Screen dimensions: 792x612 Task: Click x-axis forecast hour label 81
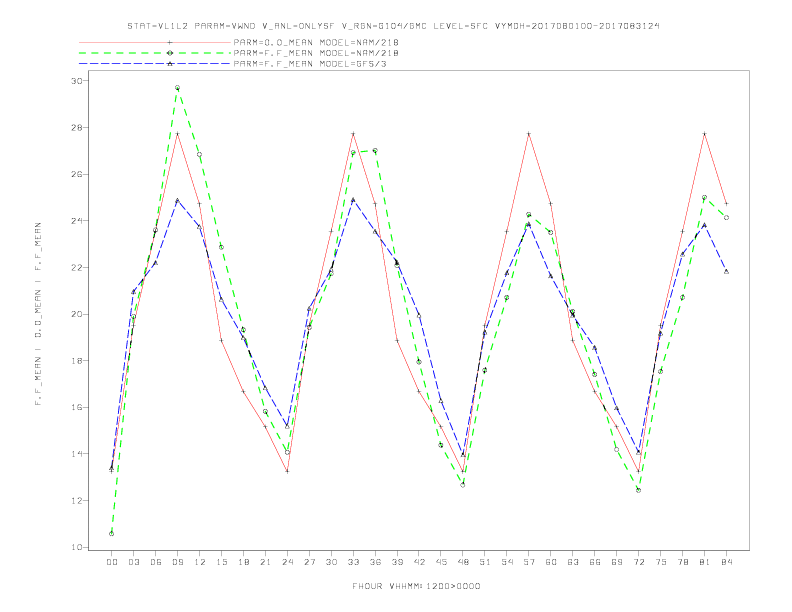point(705,562)
